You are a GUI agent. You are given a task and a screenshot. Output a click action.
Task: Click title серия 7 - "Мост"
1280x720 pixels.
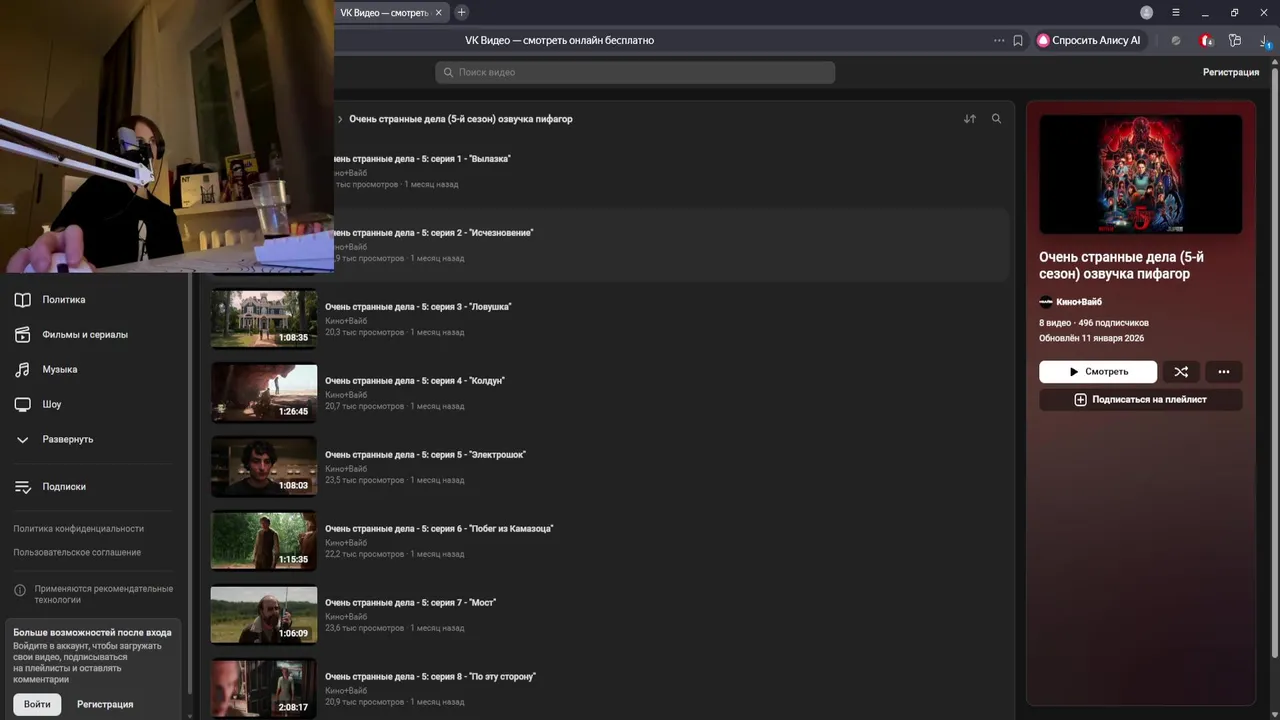click(x=411, y=603)
